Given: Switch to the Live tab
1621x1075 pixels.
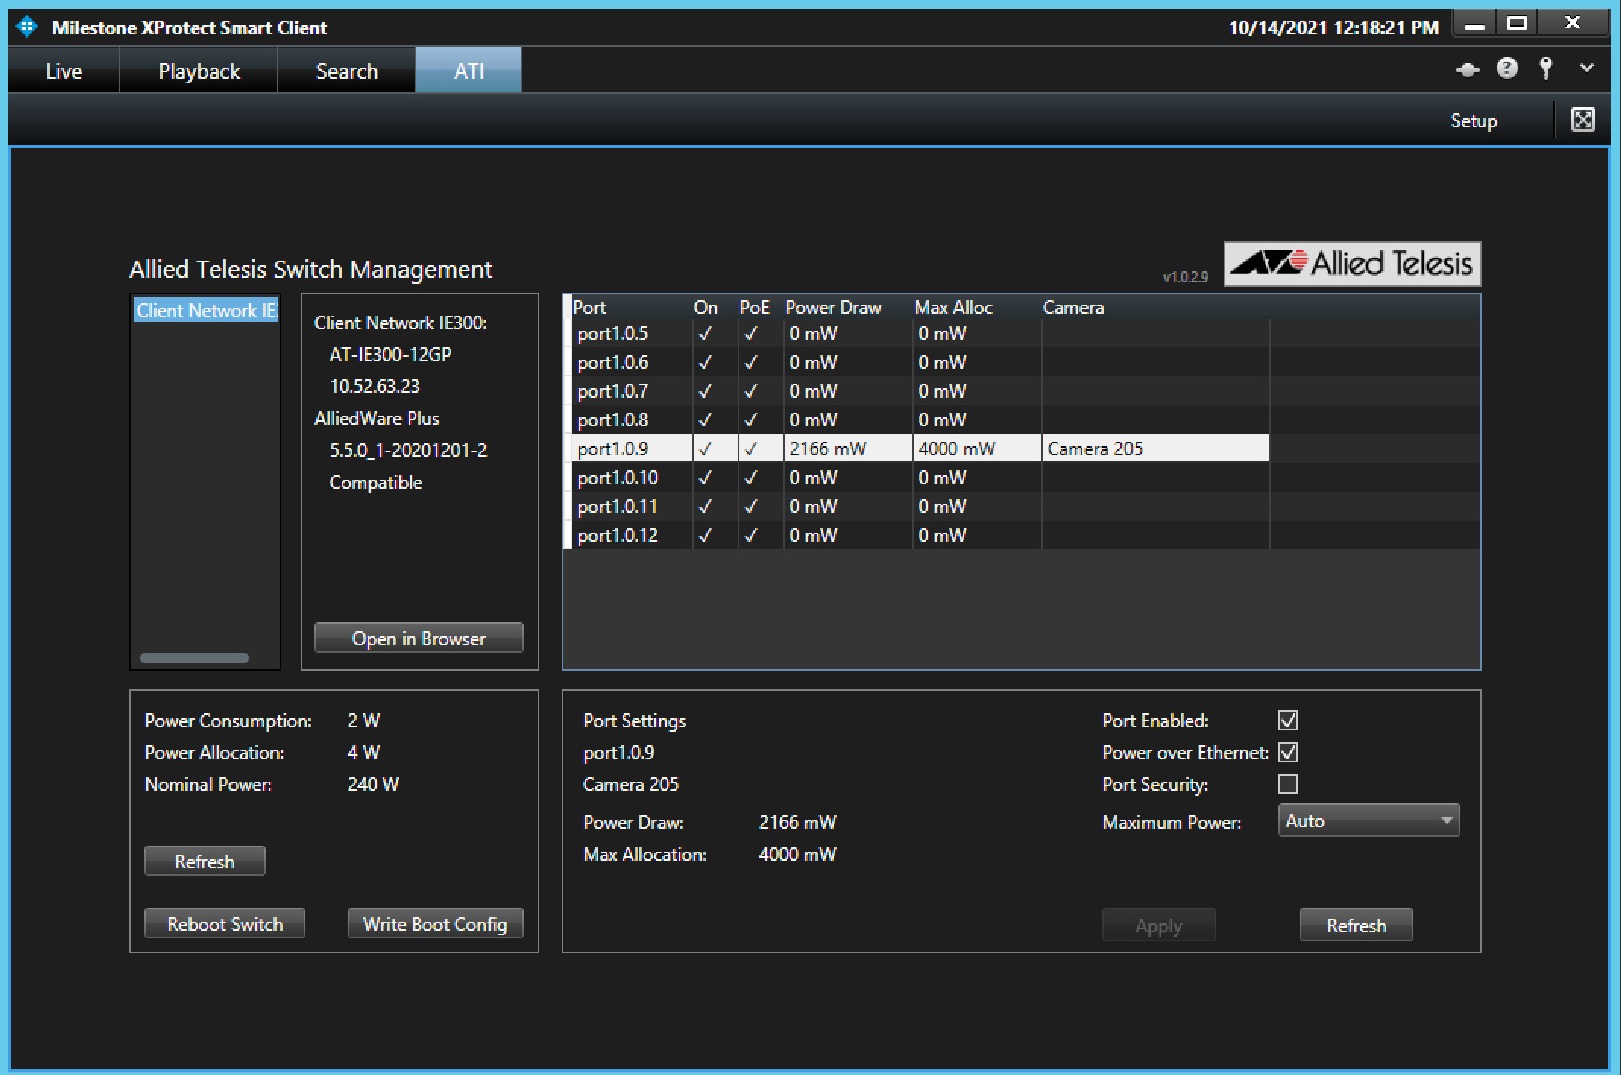Looking at the screenshot, I should click(64, 71).
